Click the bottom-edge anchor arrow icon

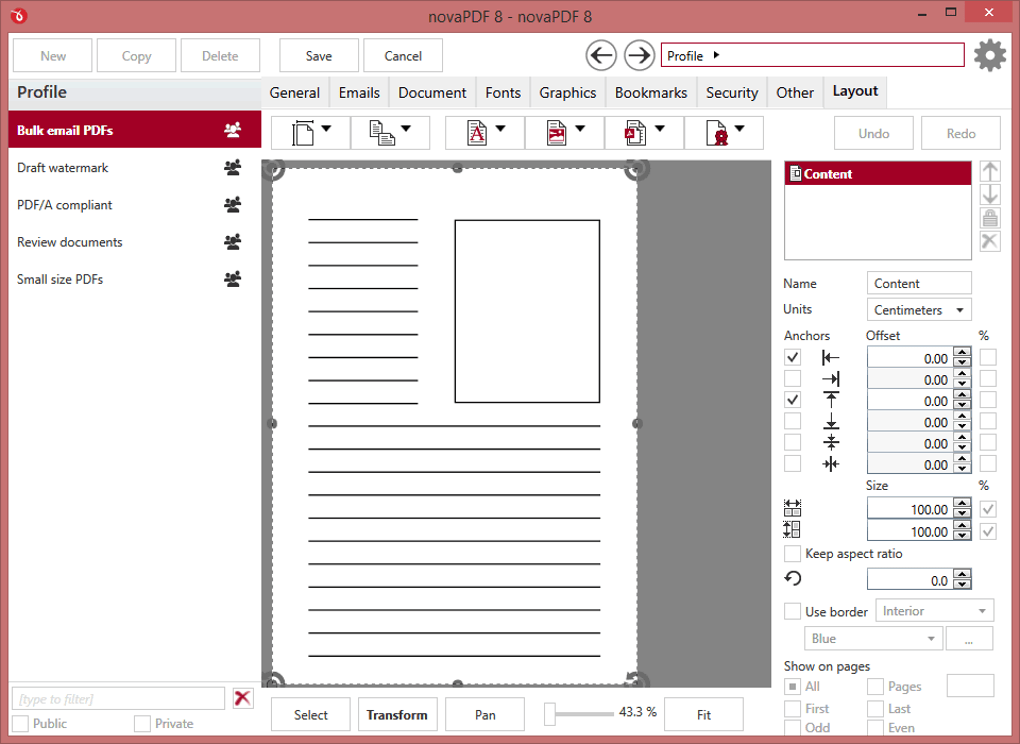(x=831, y=421)
